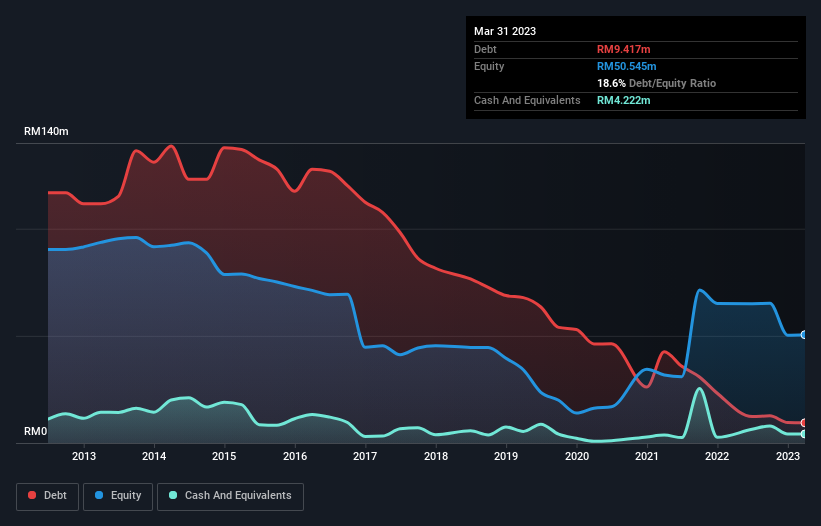
Task: Select the 2013 x-axis label
Action: [84, 456]
